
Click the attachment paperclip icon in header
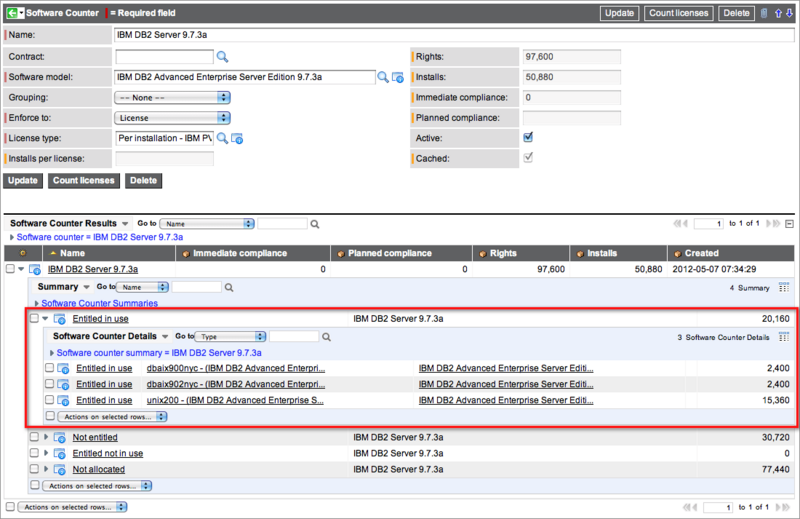(764, 13)
